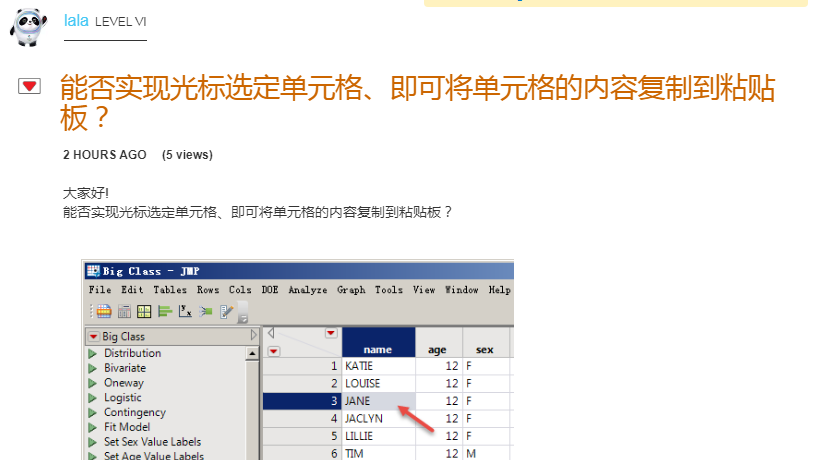Select the name column header
This screenshot has width=832, height=460.
tap(378, 342)
